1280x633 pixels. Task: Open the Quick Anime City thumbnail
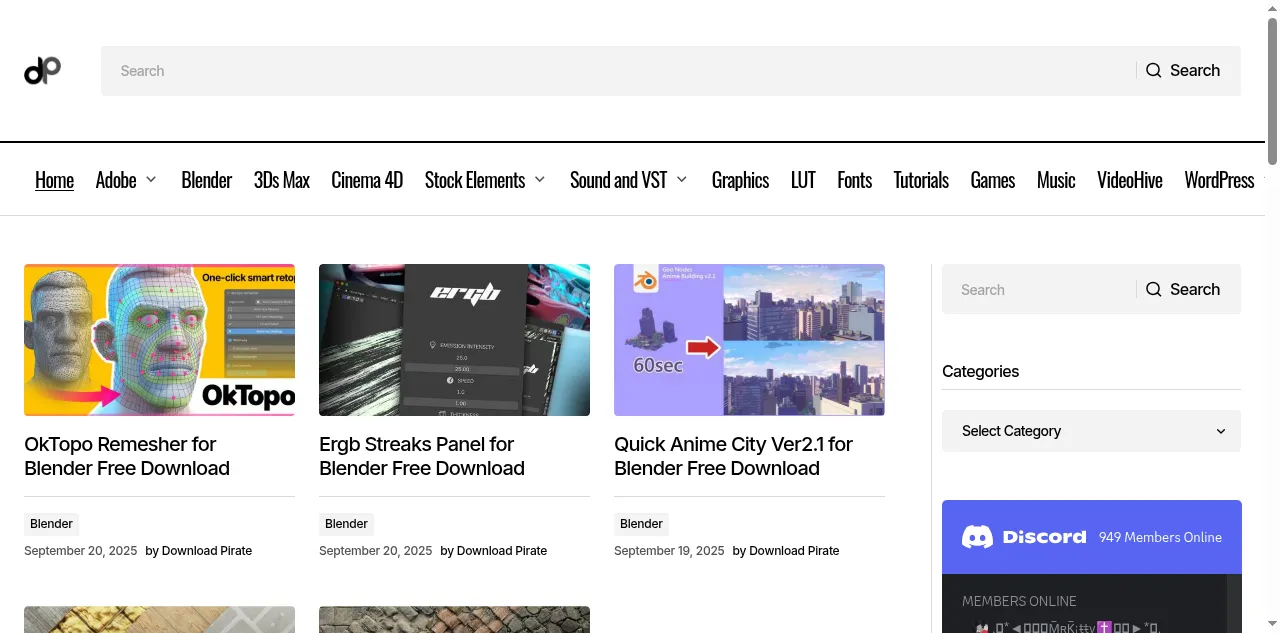(749, 340)
